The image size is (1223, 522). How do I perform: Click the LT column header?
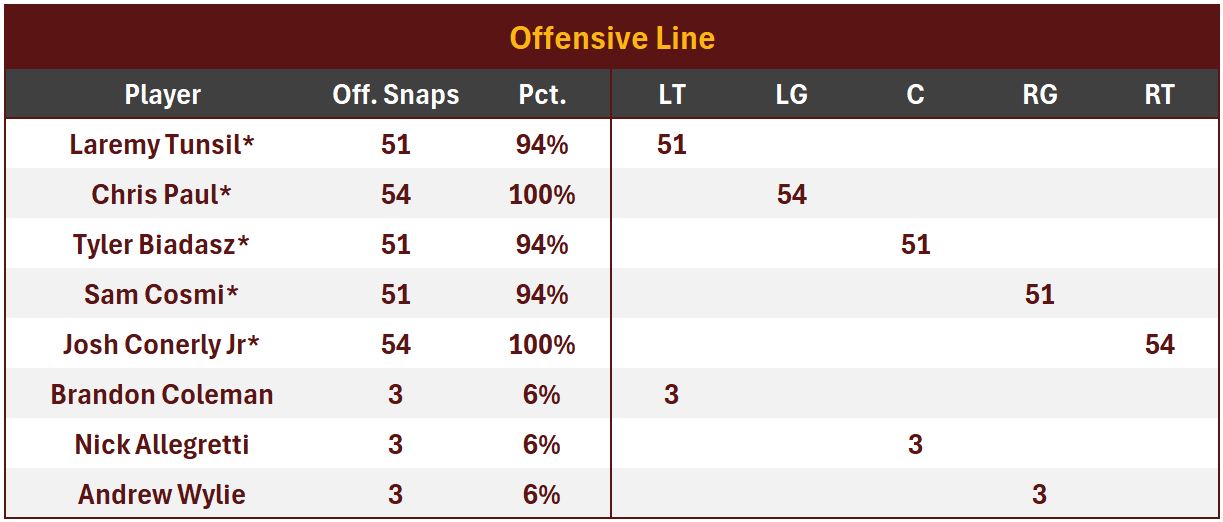tap(672, 95)
